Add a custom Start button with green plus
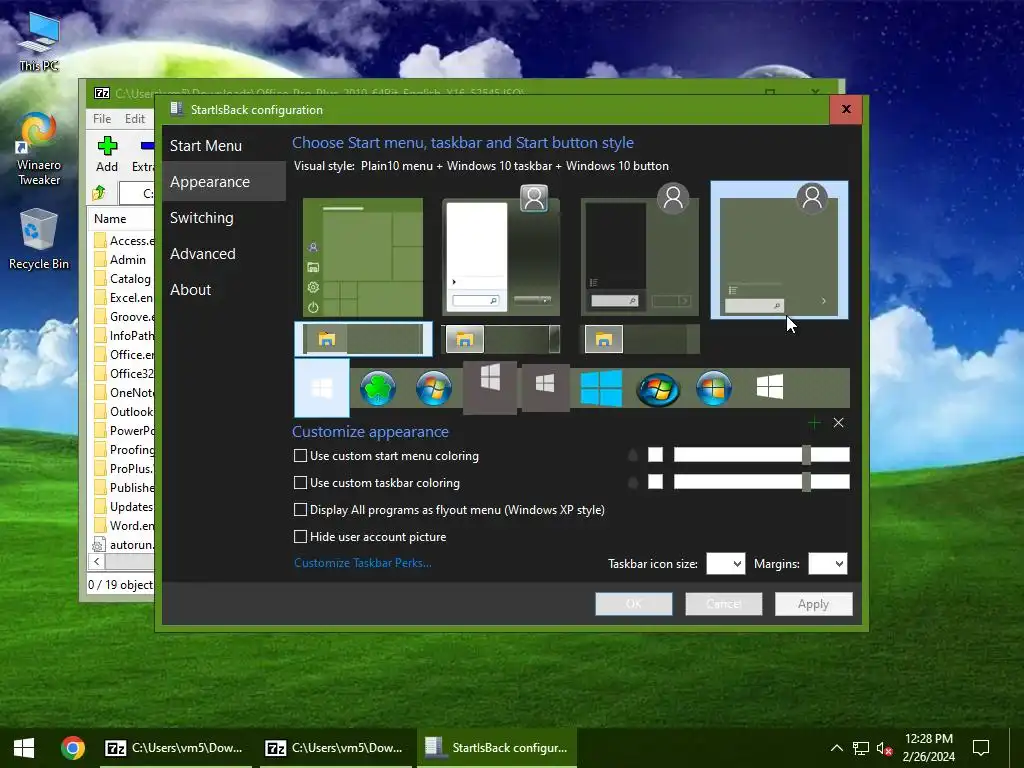The width and height of the screenshot is (1024, 768). pyautogui.click(x=814, y=423)
